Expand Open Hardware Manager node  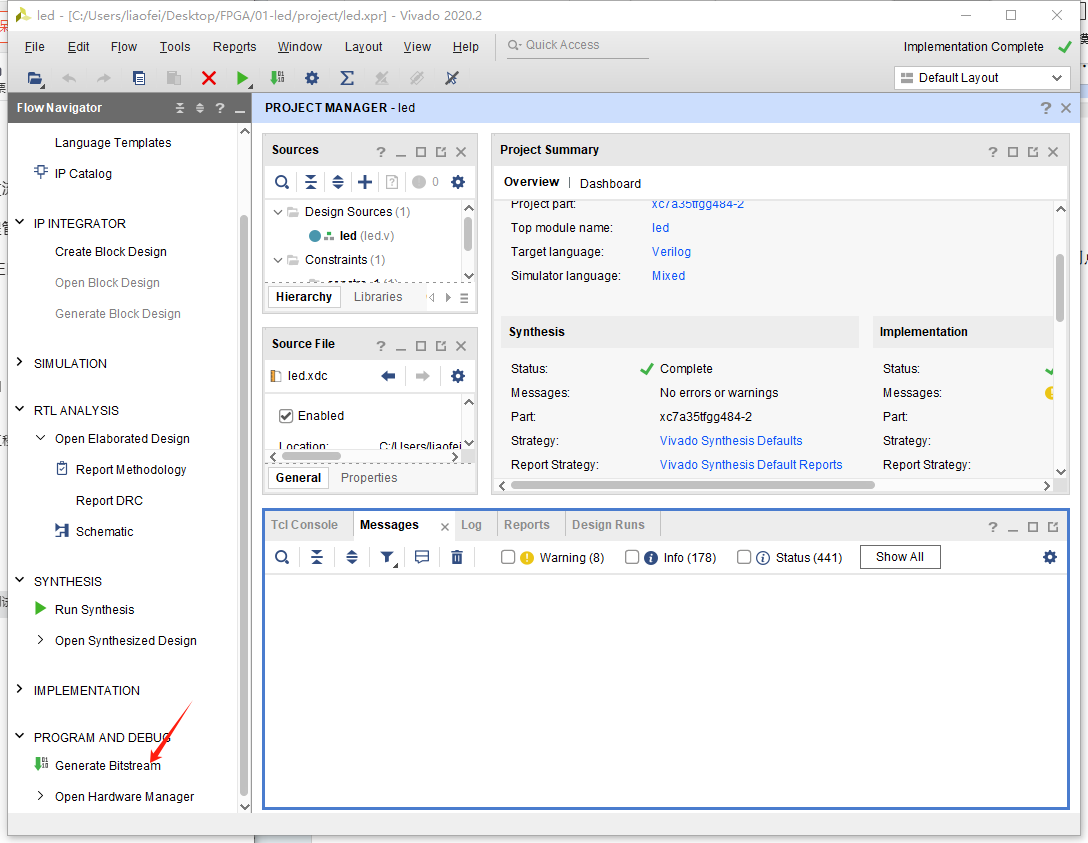coord(40,796)
